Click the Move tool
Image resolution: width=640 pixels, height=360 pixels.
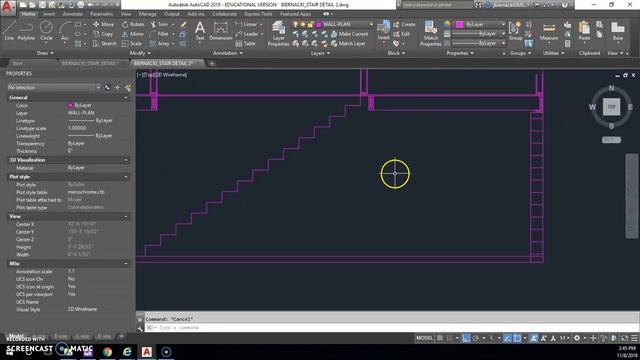(103, 24)
